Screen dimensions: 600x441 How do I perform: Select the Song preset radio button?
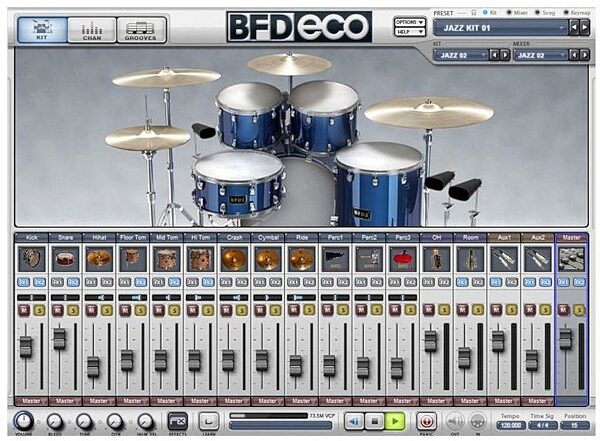point(537,13)
